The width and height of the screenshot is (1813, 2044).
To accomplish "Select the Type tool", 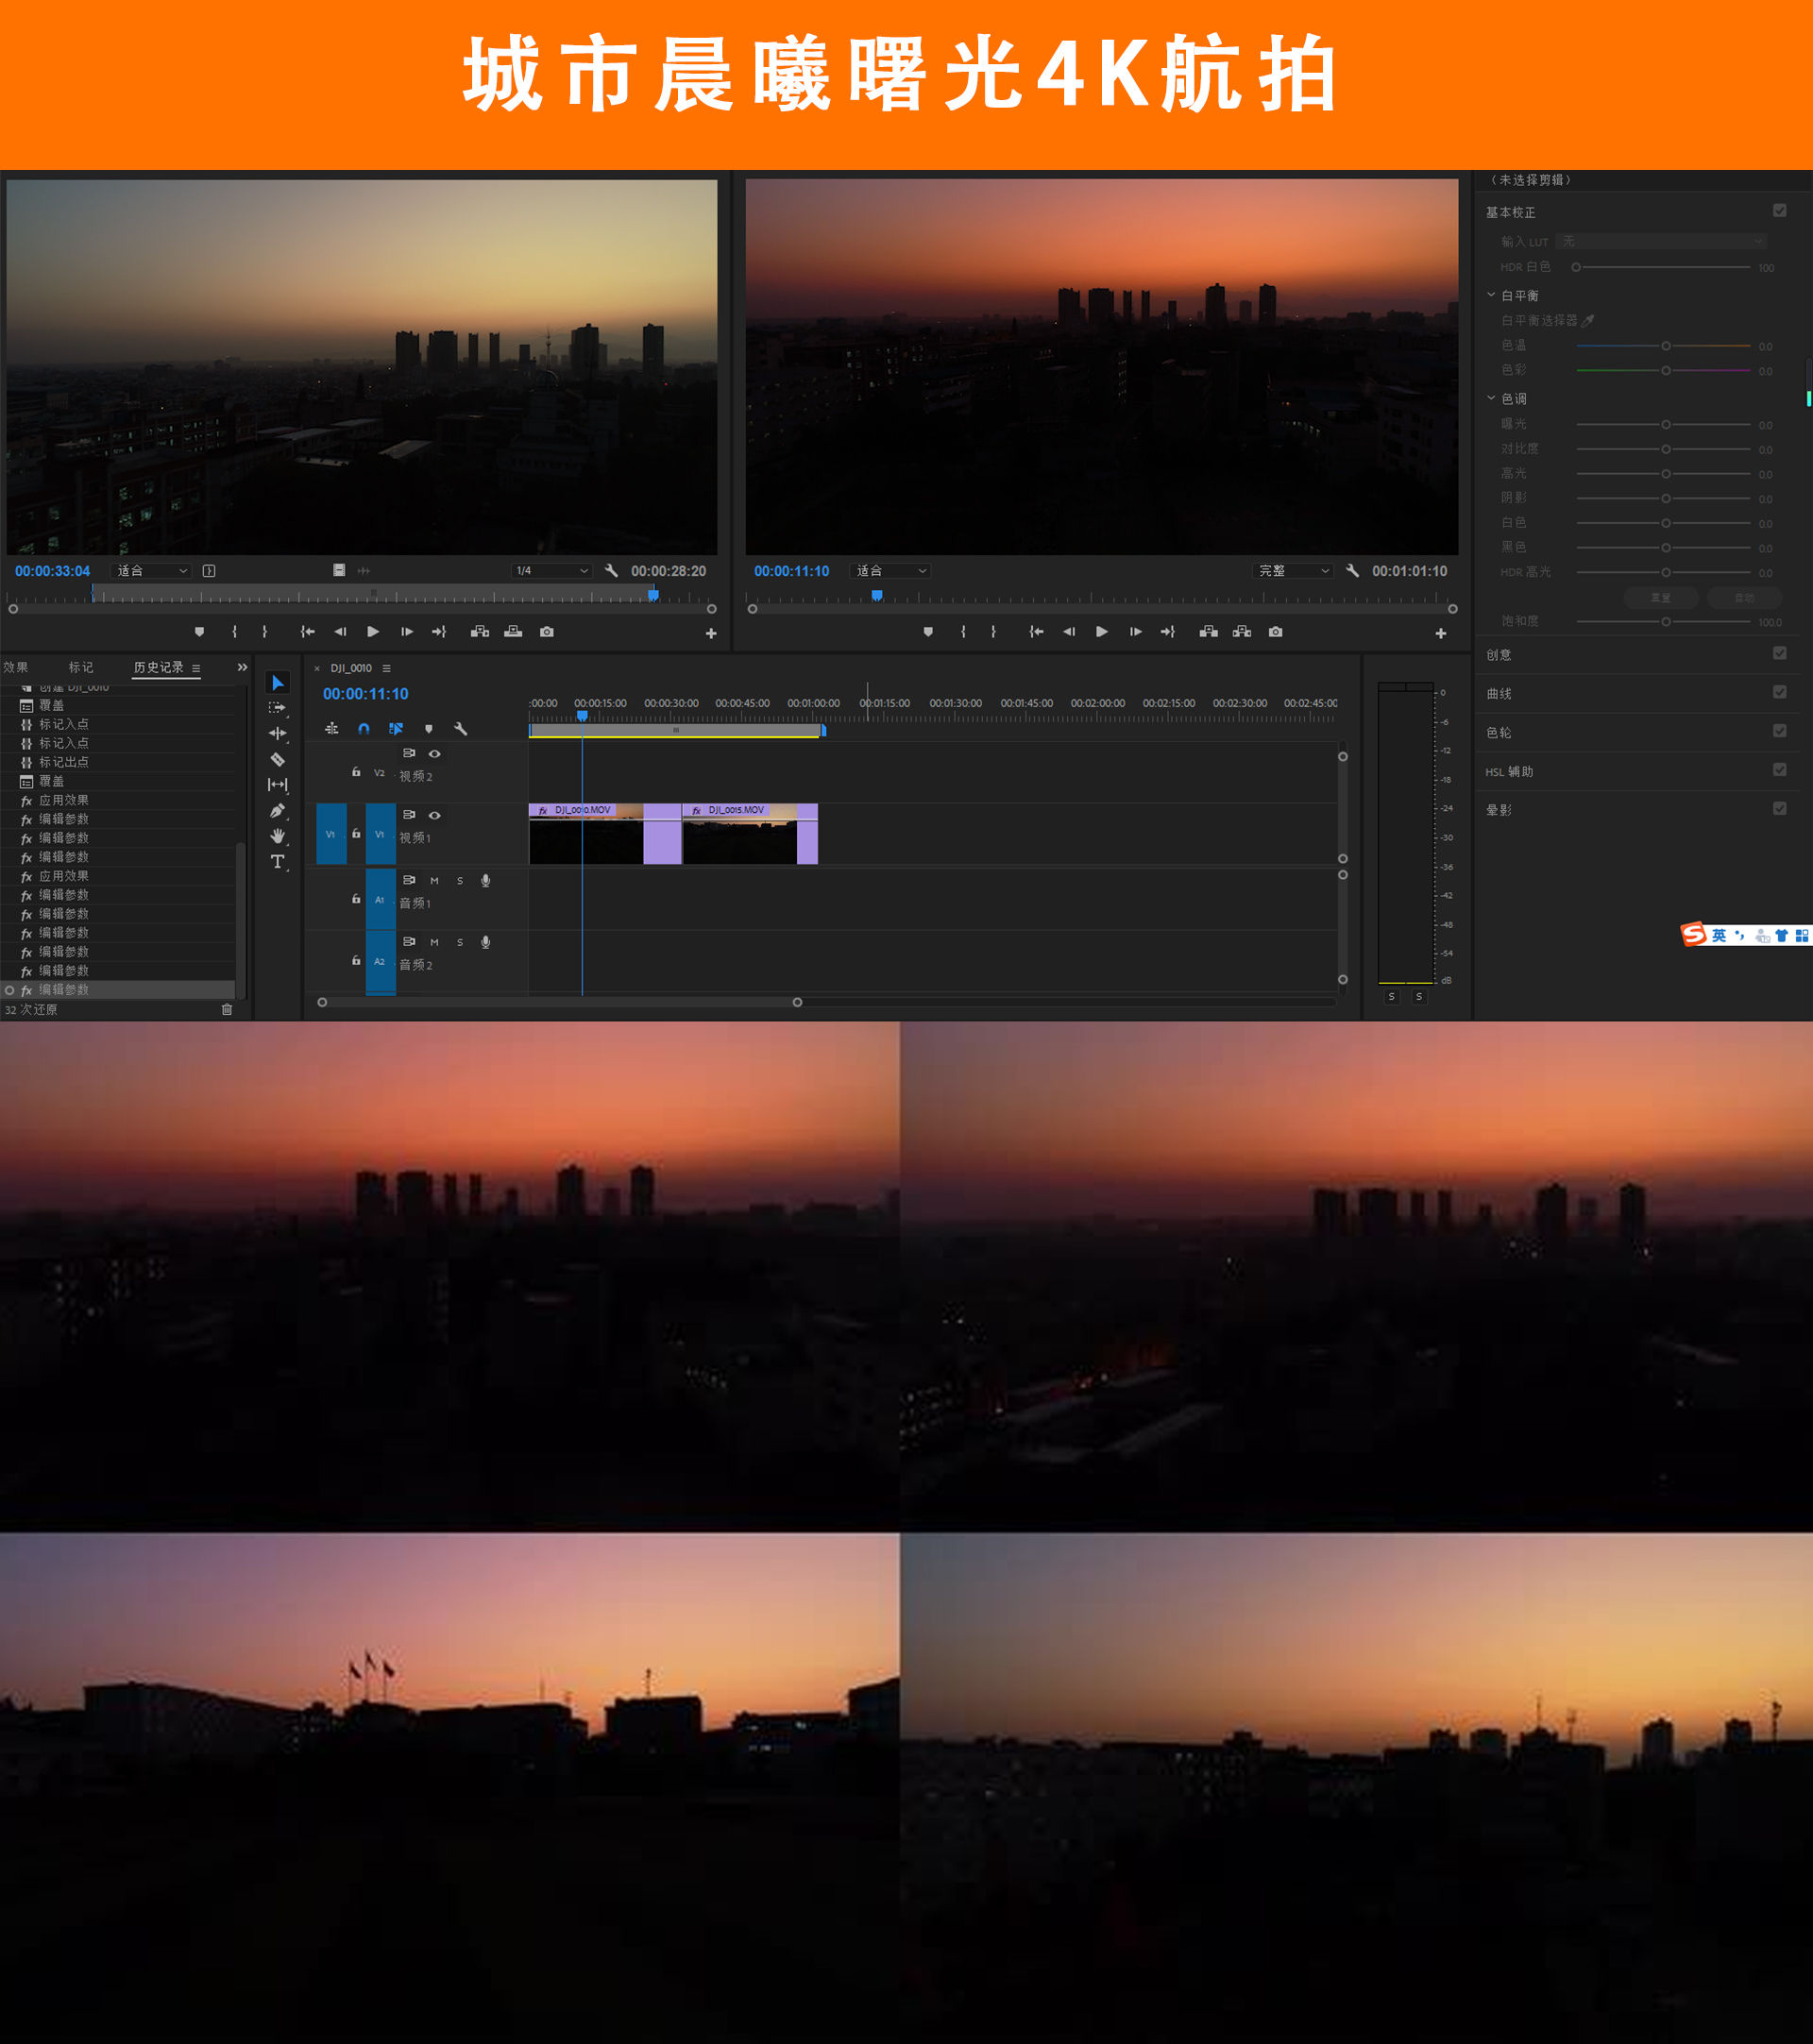I will (278, 861).
